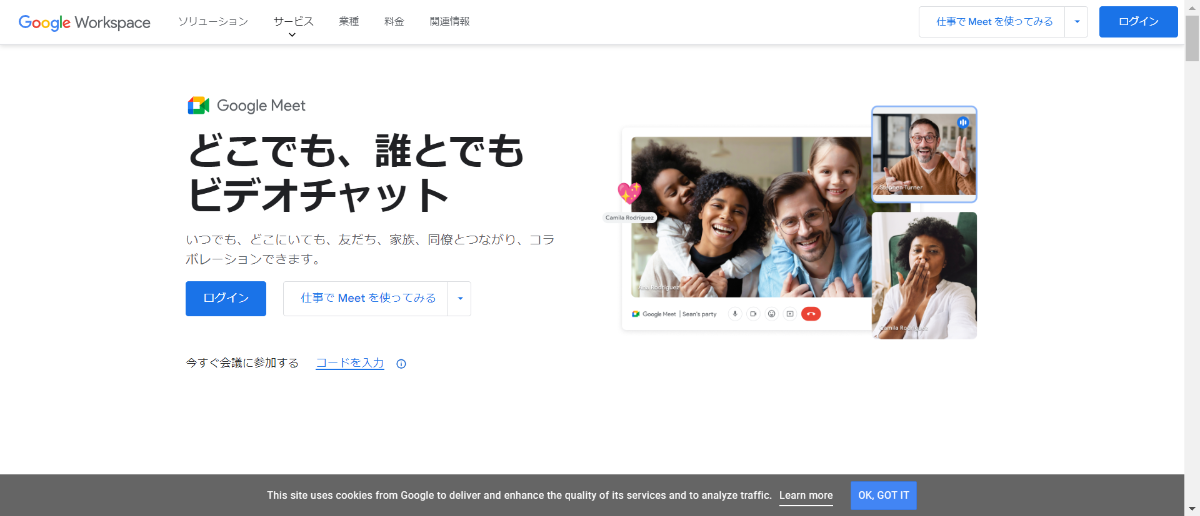This screenshot has height=516, width=1200.
Task: Click the camera icon in the illustration
Action: pyautogui.click(x=753, y=314)
